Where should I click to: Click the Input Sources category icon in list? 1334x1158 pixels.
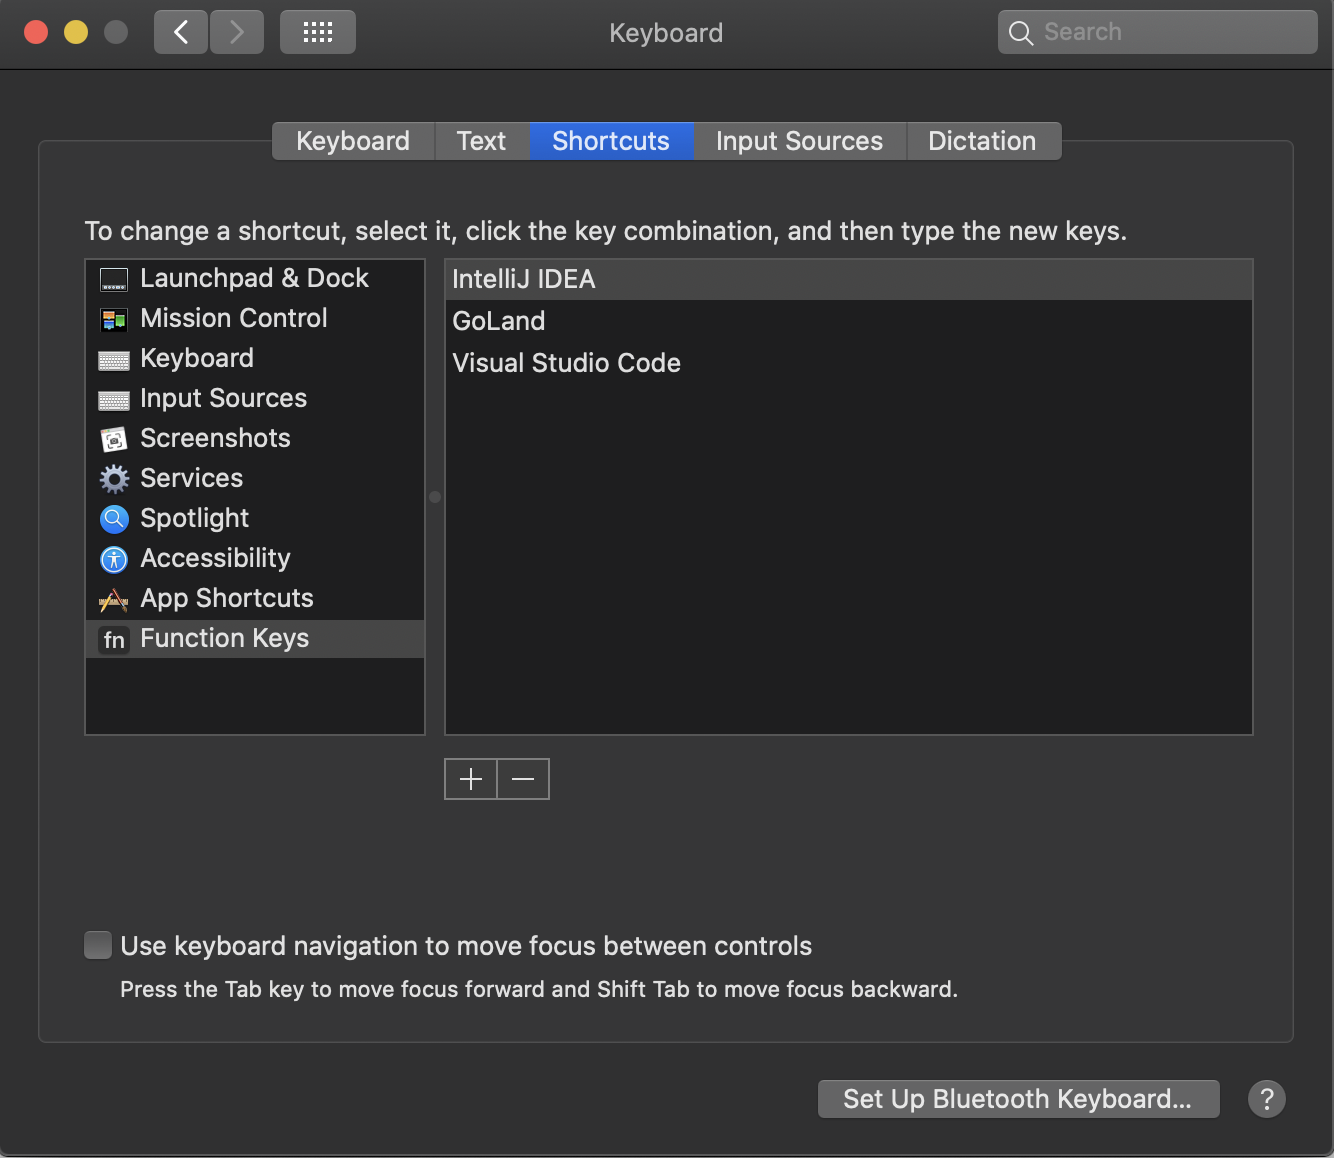click(114, 400)
